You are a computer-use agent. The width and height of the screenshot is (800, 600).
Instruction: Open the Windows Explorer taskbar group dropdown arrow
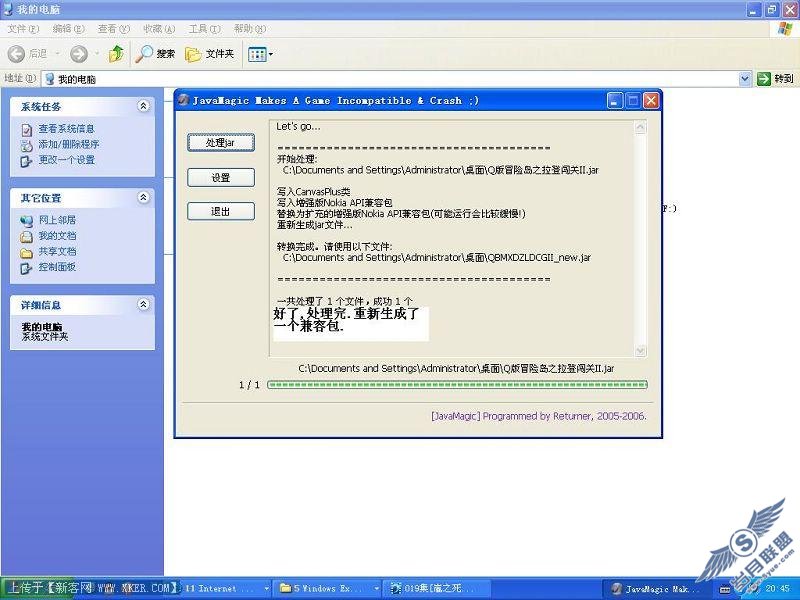click(x=377, y=589)
